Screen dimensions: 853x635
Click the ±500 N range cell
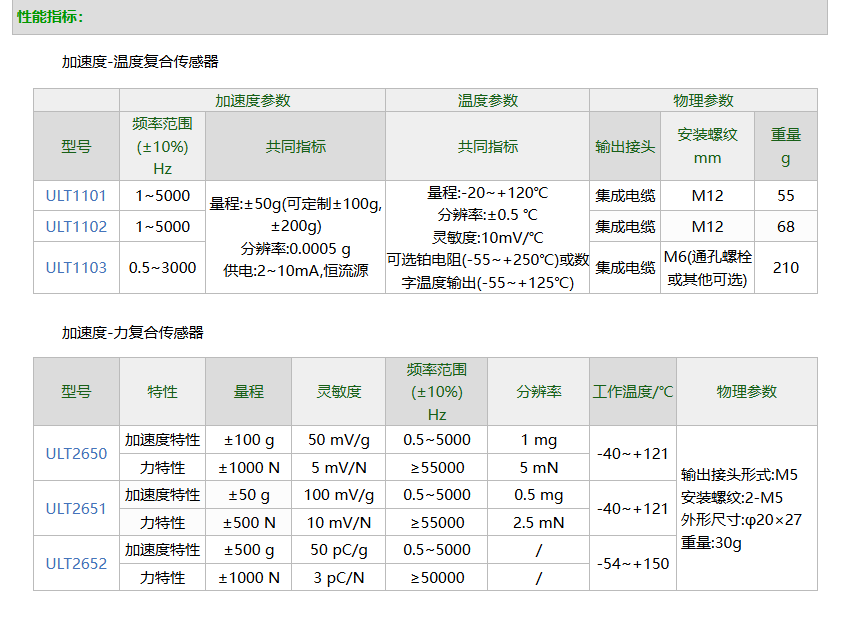tap(249, 523)
